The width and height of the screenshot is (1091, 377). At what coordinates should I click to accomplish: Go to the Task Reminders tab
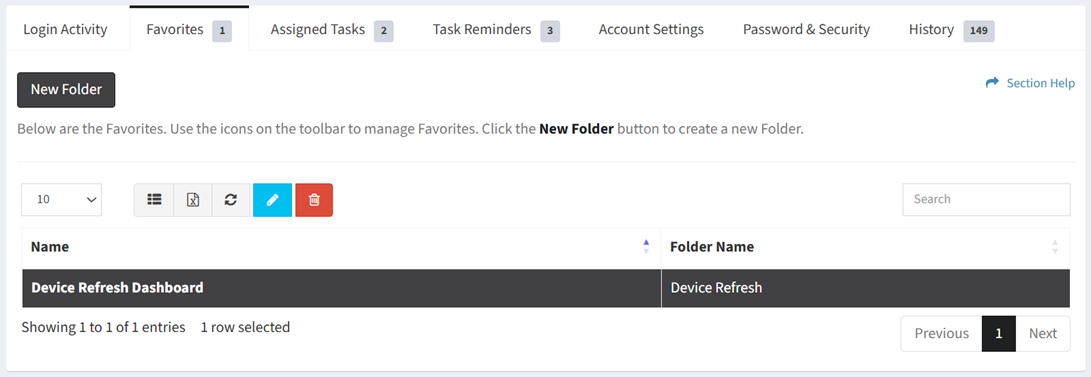pos(495,30)
